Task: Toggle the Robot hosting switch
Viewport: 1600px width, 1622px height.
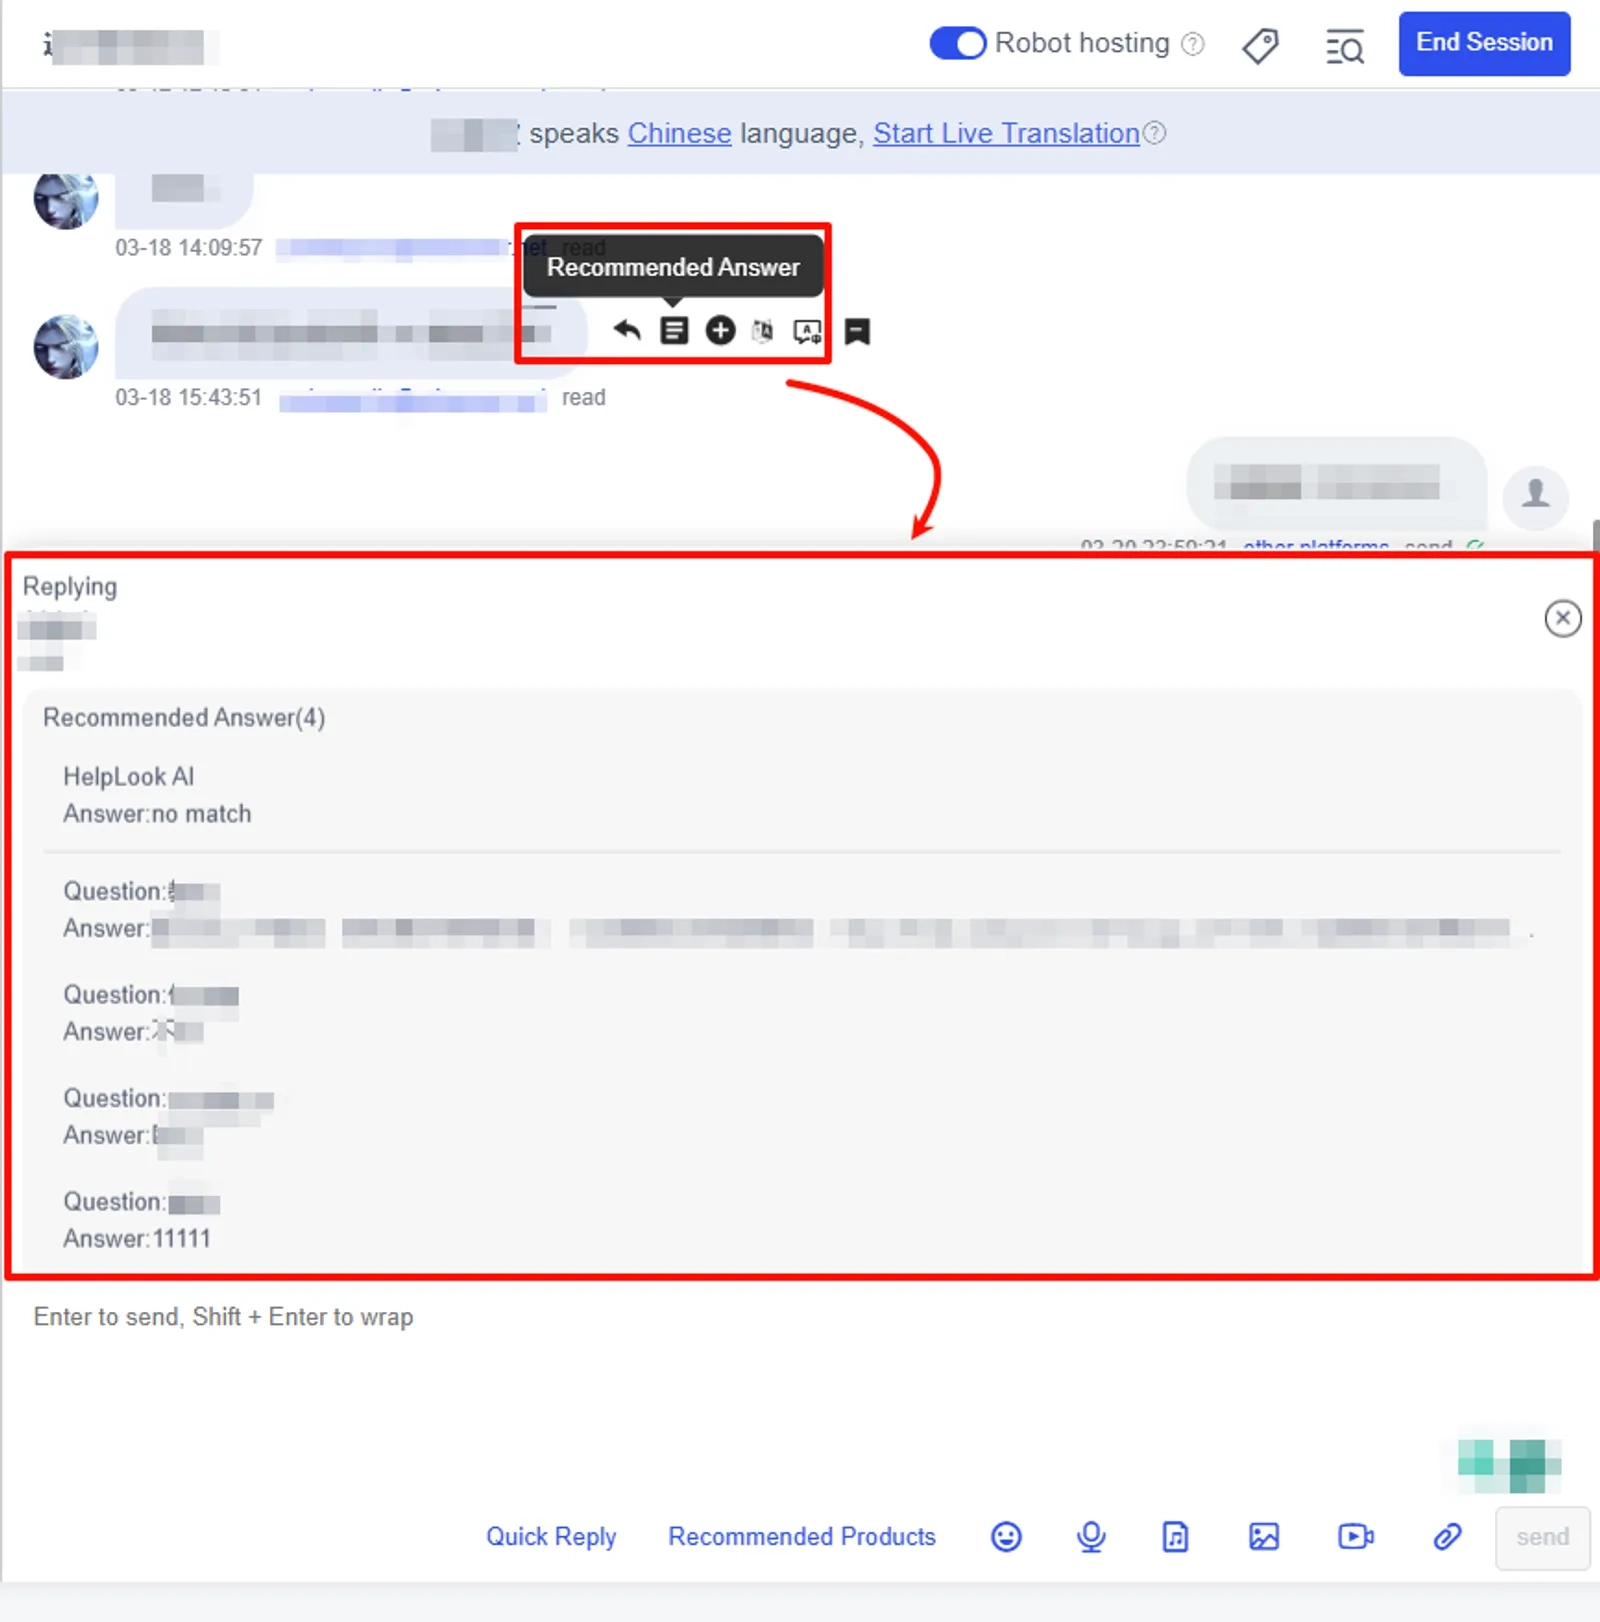Action: pos(957,44)
